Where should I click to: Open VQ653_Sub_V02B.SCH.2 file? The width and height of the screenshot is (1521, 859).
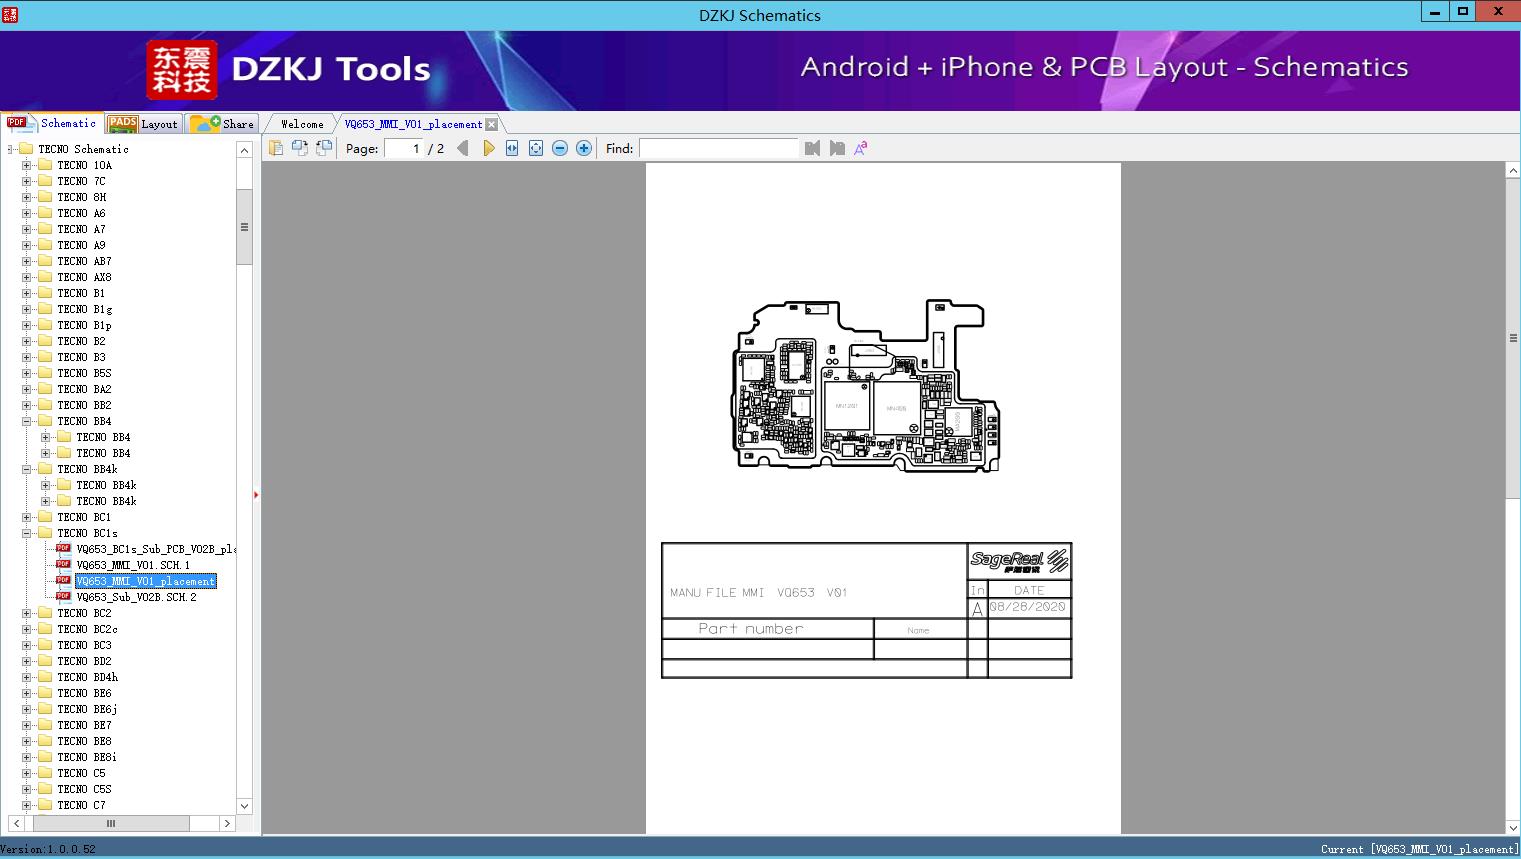[x=136, y=597]
